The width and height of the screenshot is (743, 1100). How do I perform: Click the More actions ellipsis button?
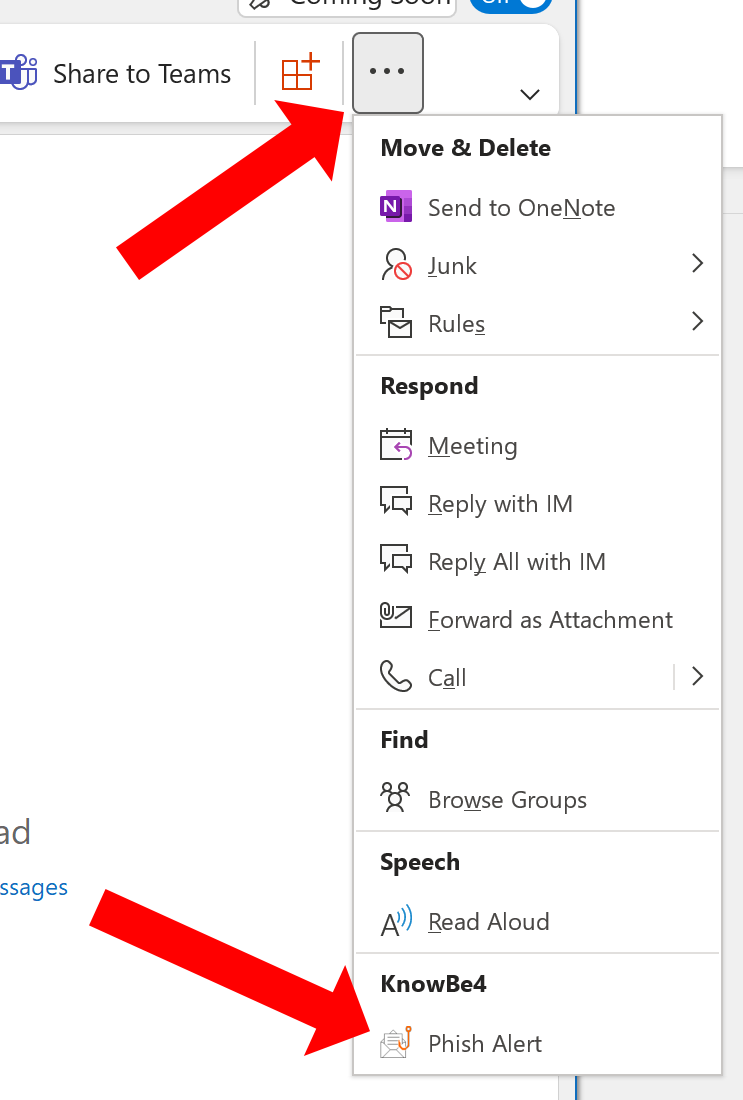coord(387,72)
